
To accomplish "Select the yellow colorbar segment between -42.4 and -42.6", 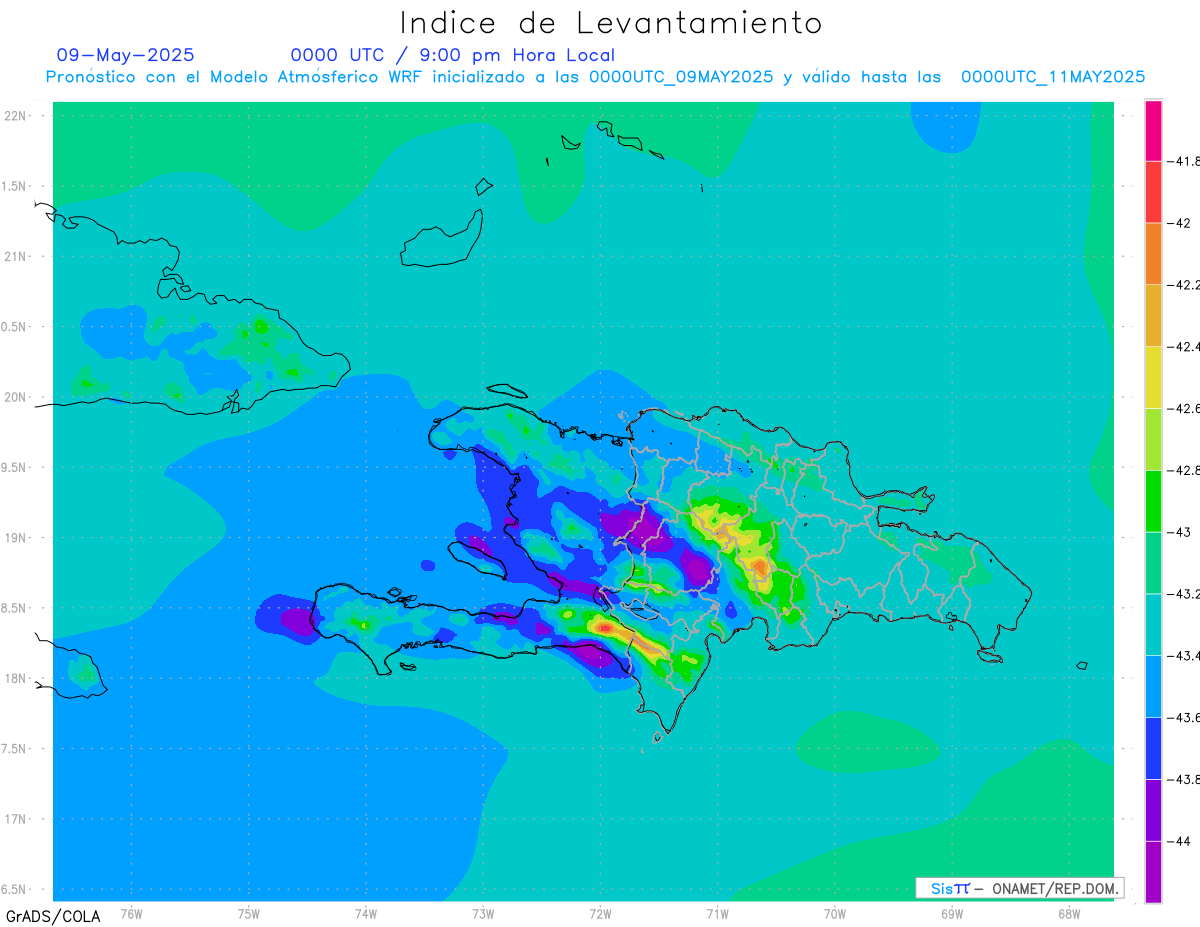I will pyautogui.click(x=1153, y=378).
